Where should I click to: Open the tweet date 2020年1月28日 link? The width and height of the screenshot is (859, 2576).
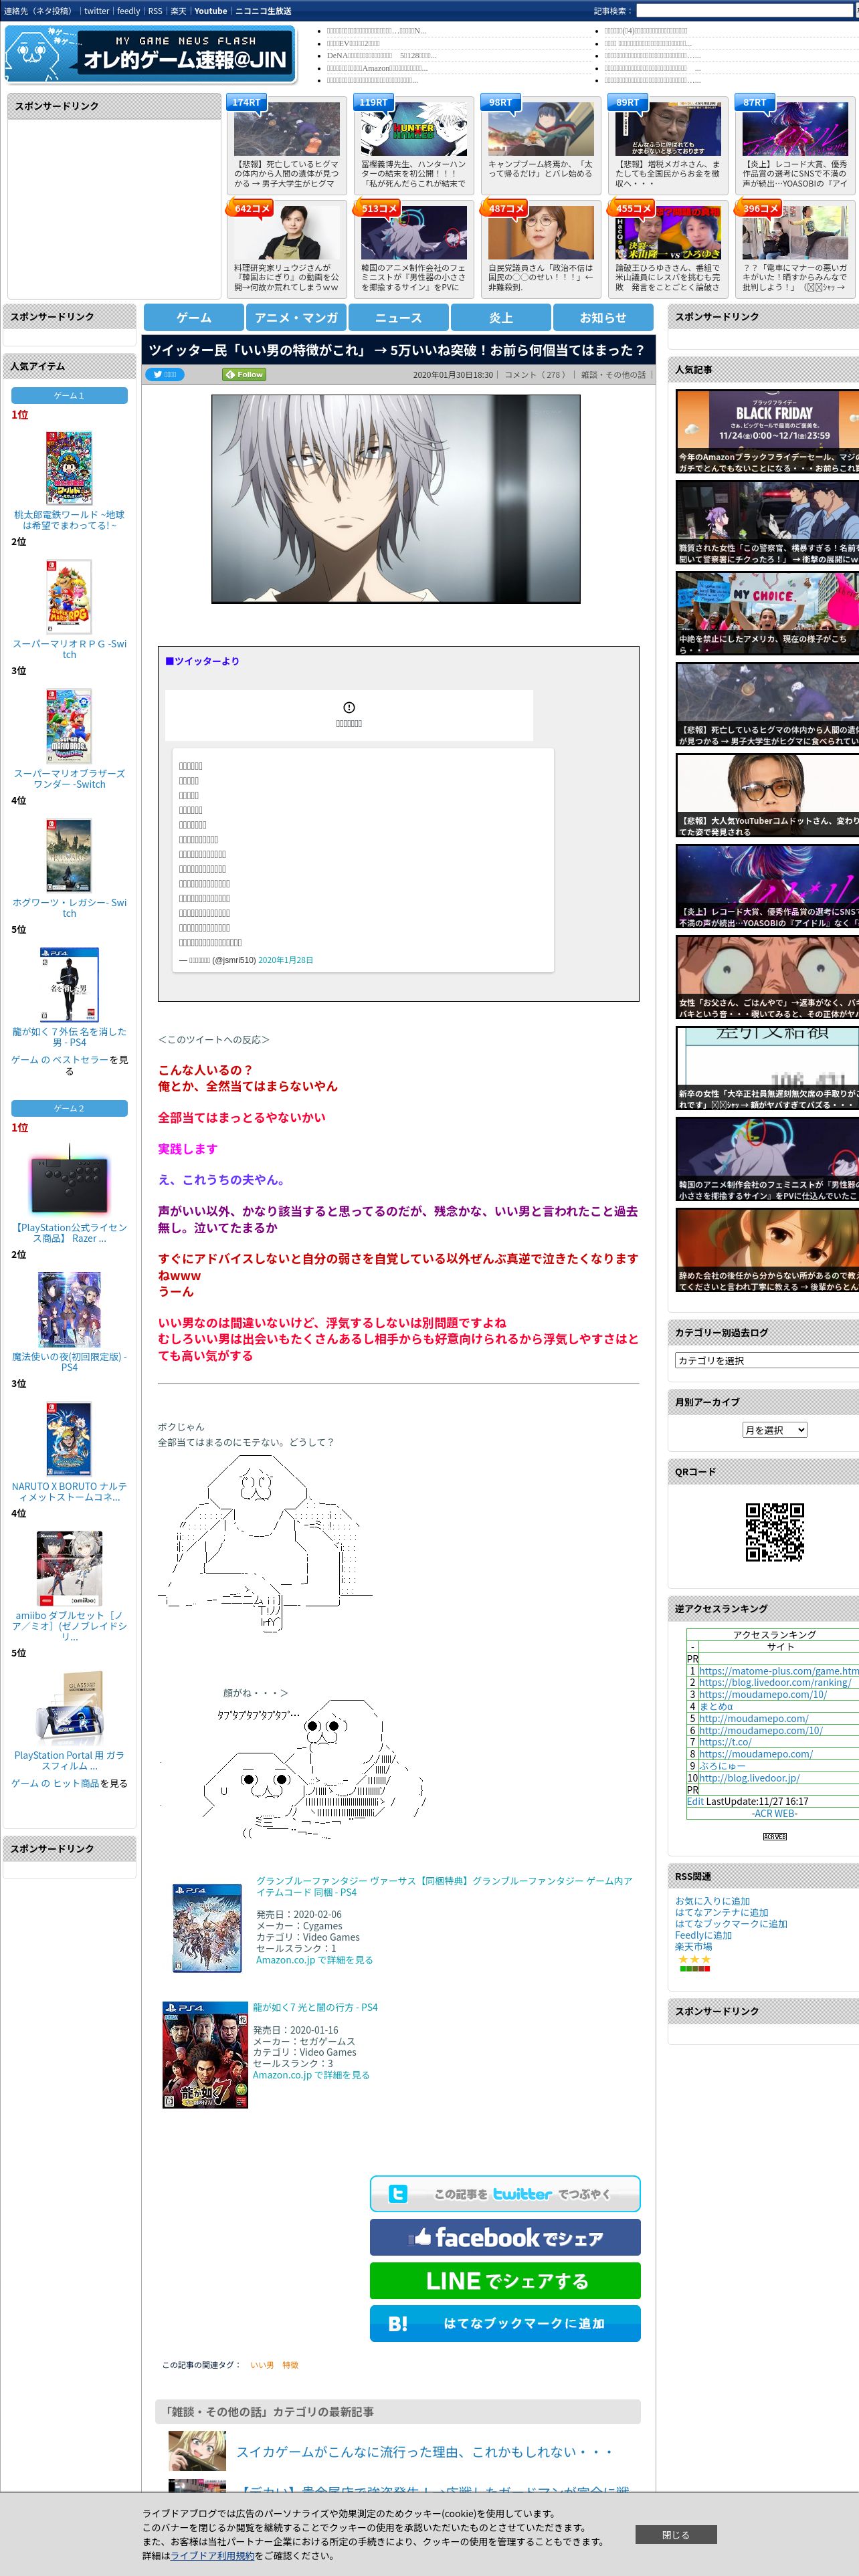(x=286, y=960)
